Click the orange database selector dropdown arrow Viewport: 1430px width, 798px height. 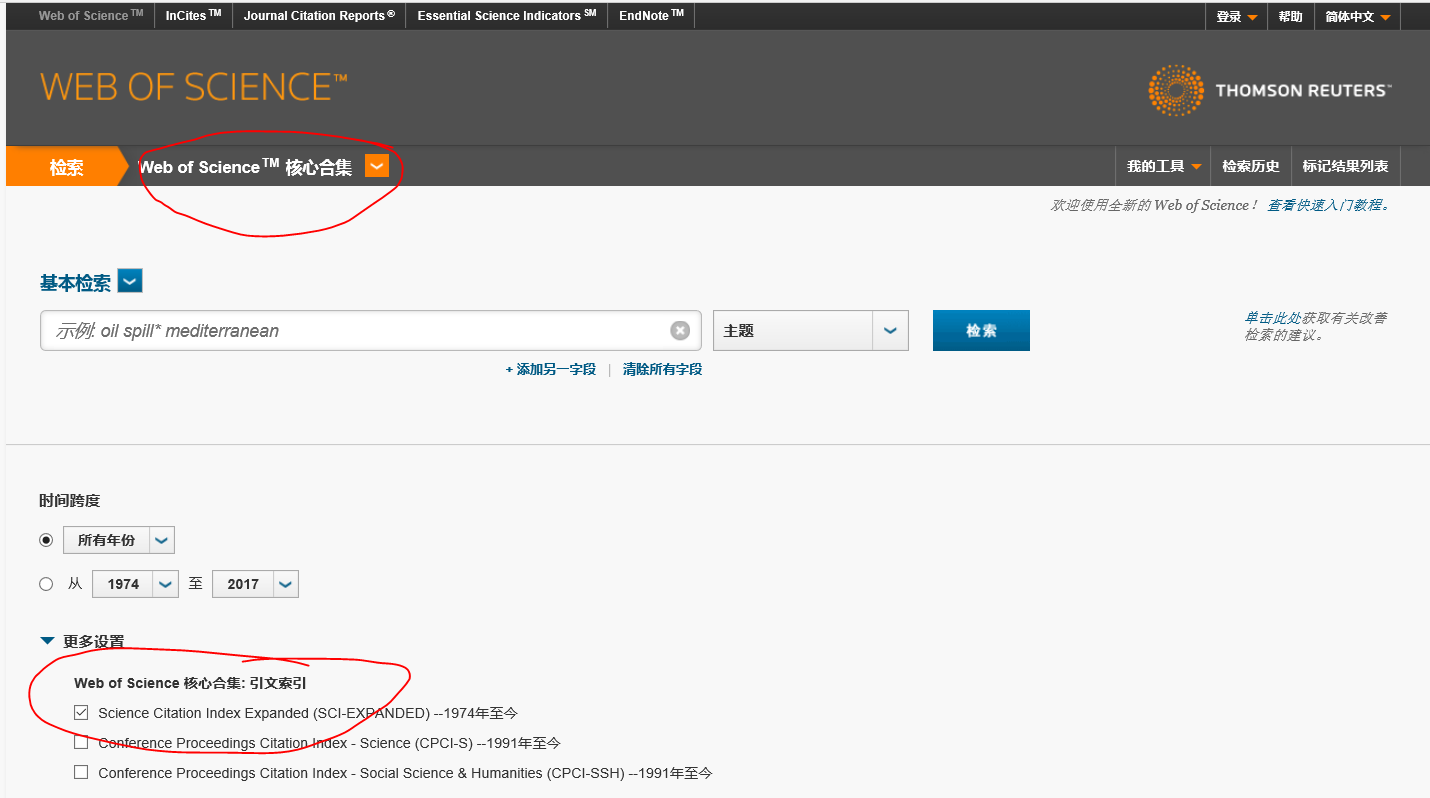(x=377, y=166)
